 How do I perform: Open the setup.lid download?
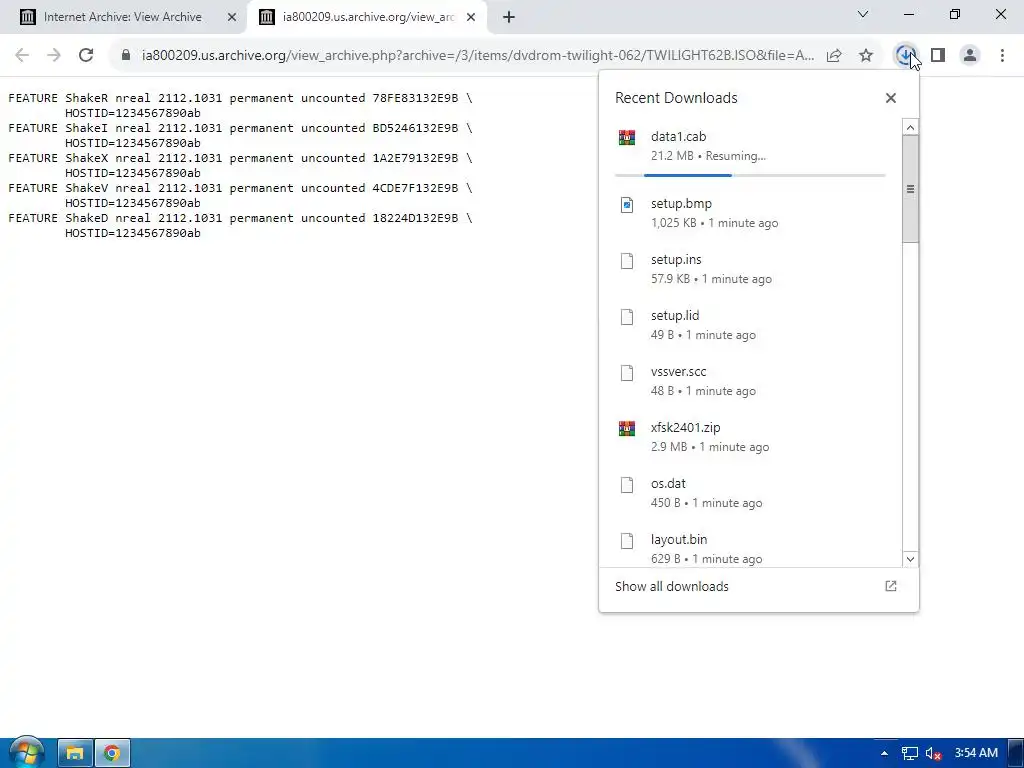(750, 325)
